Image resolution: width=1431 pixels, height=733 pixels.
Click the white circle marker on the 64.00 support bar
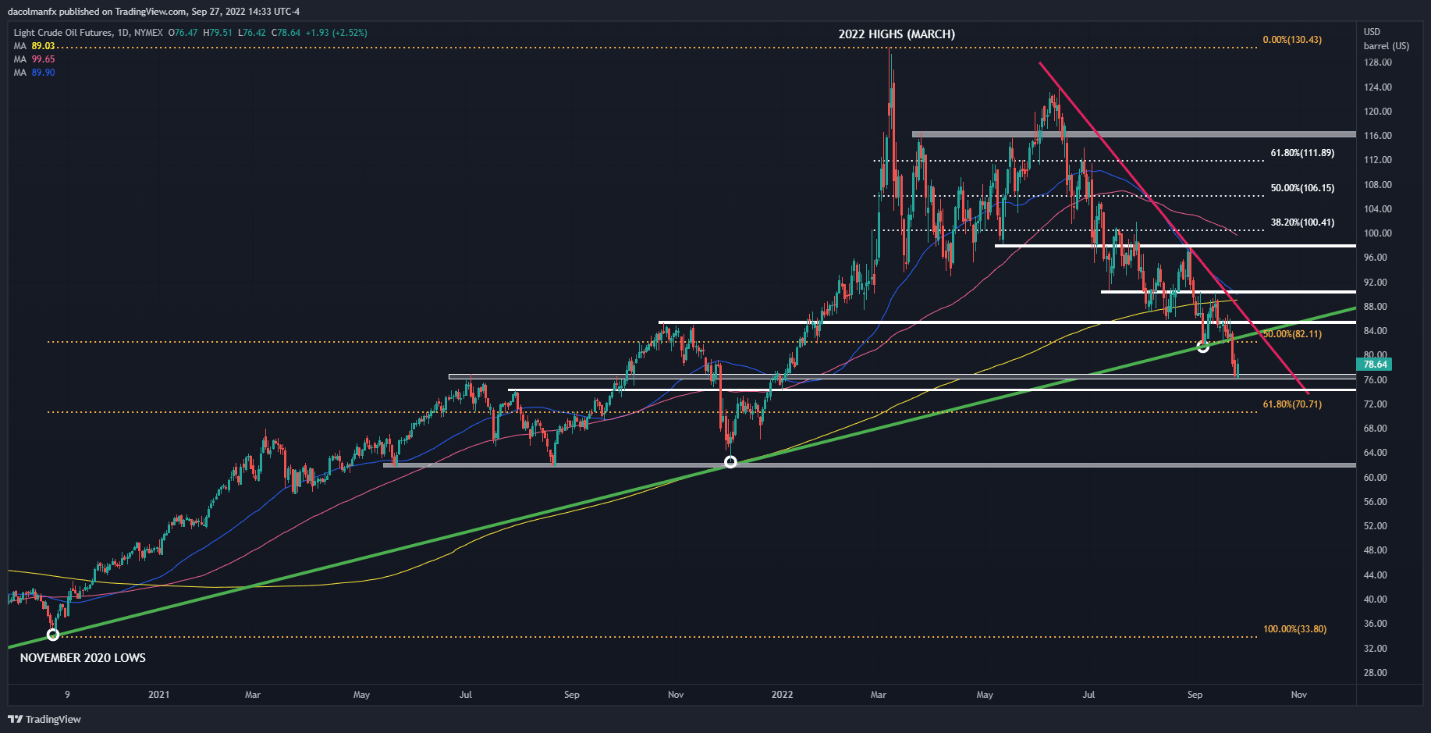[730, 462]
